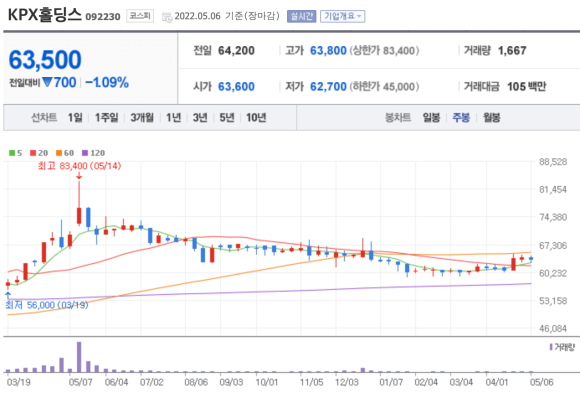Switch to the 월봉 monthly candle chart
580x393 pixels.
(492, 118)
